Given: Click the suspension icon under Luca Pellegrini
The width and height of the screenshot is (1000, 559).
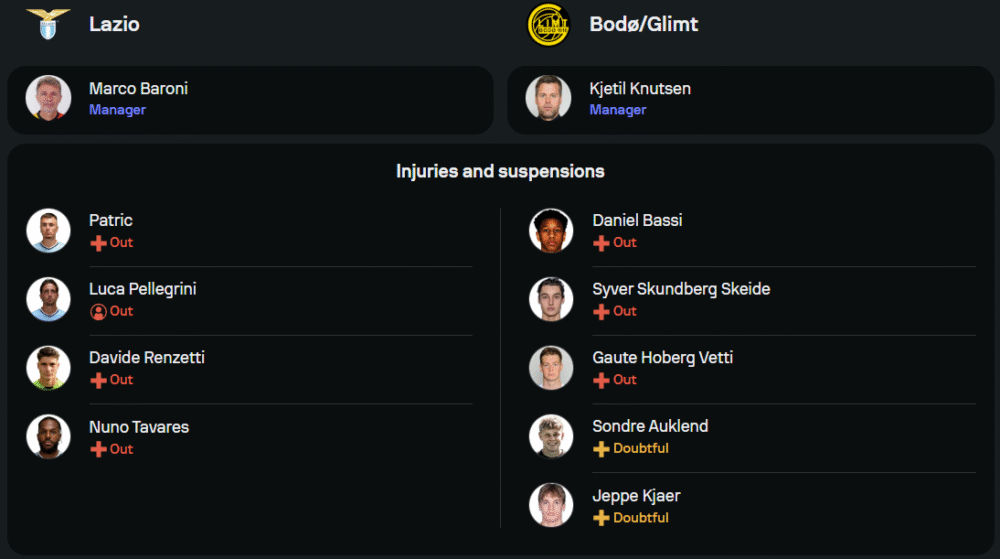Looking at the screenshot, I should pyautogui.click(x=98, y=312).
